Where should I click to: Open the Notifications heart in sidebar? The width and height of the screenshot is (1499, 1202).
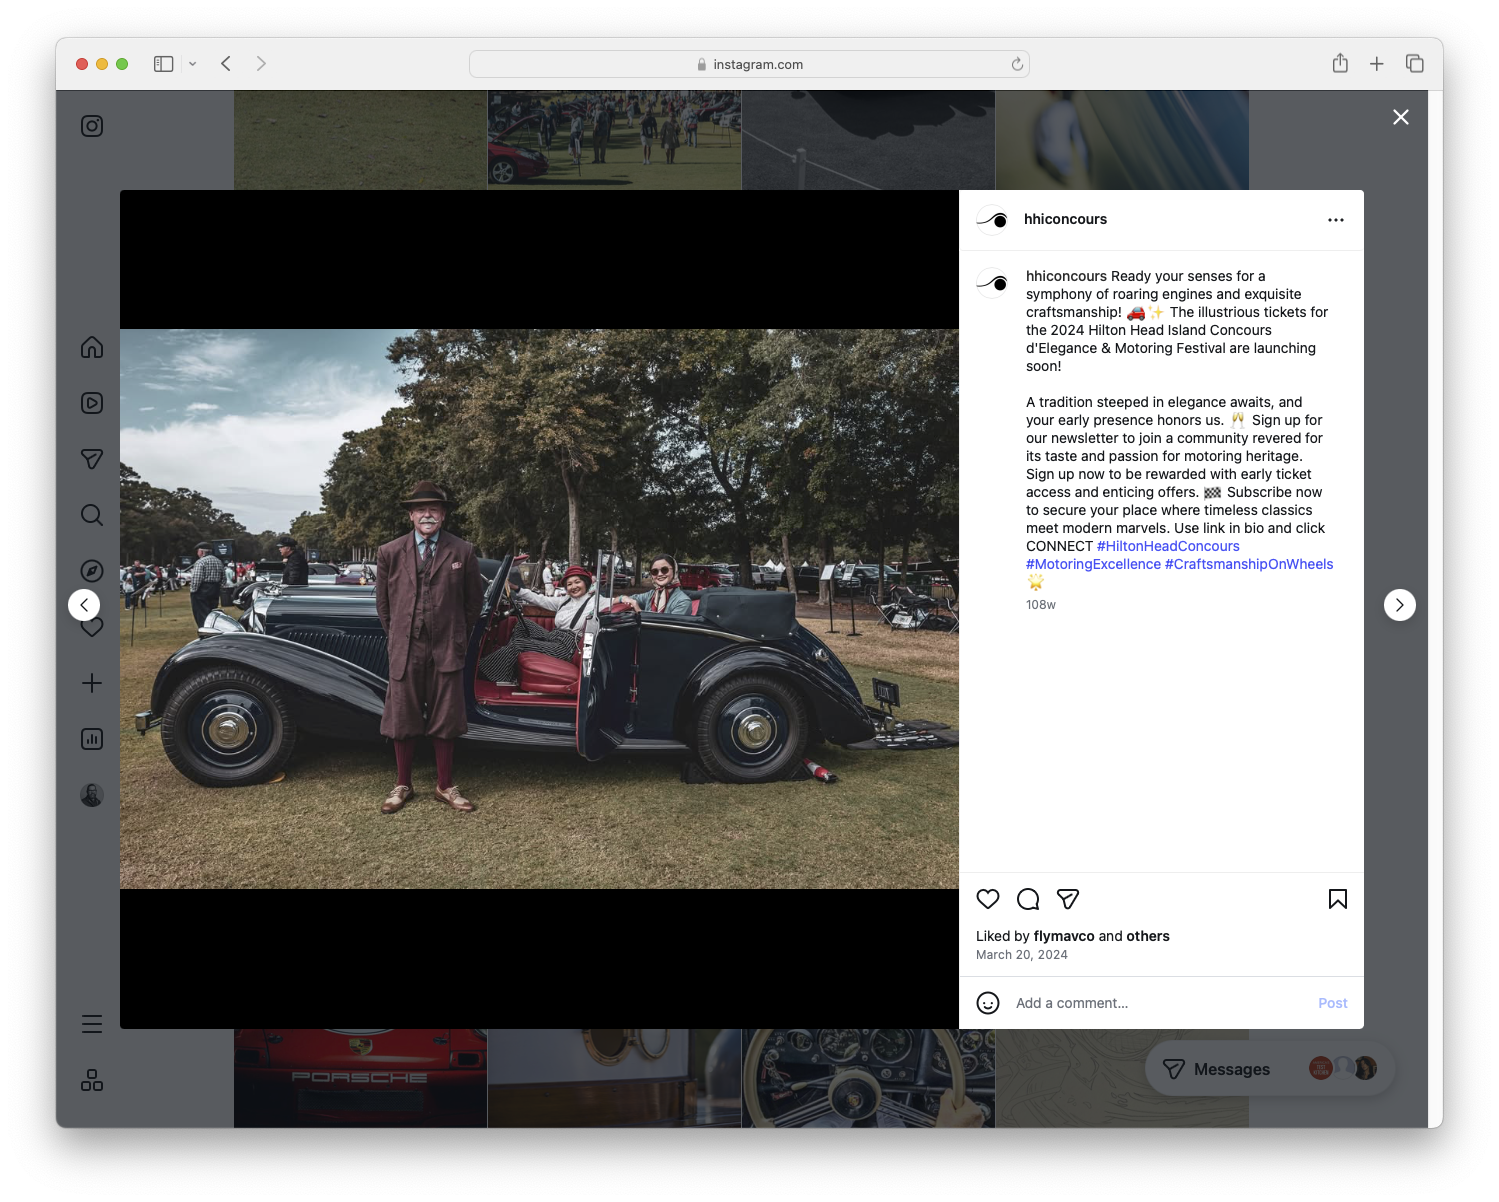point(91,627)
